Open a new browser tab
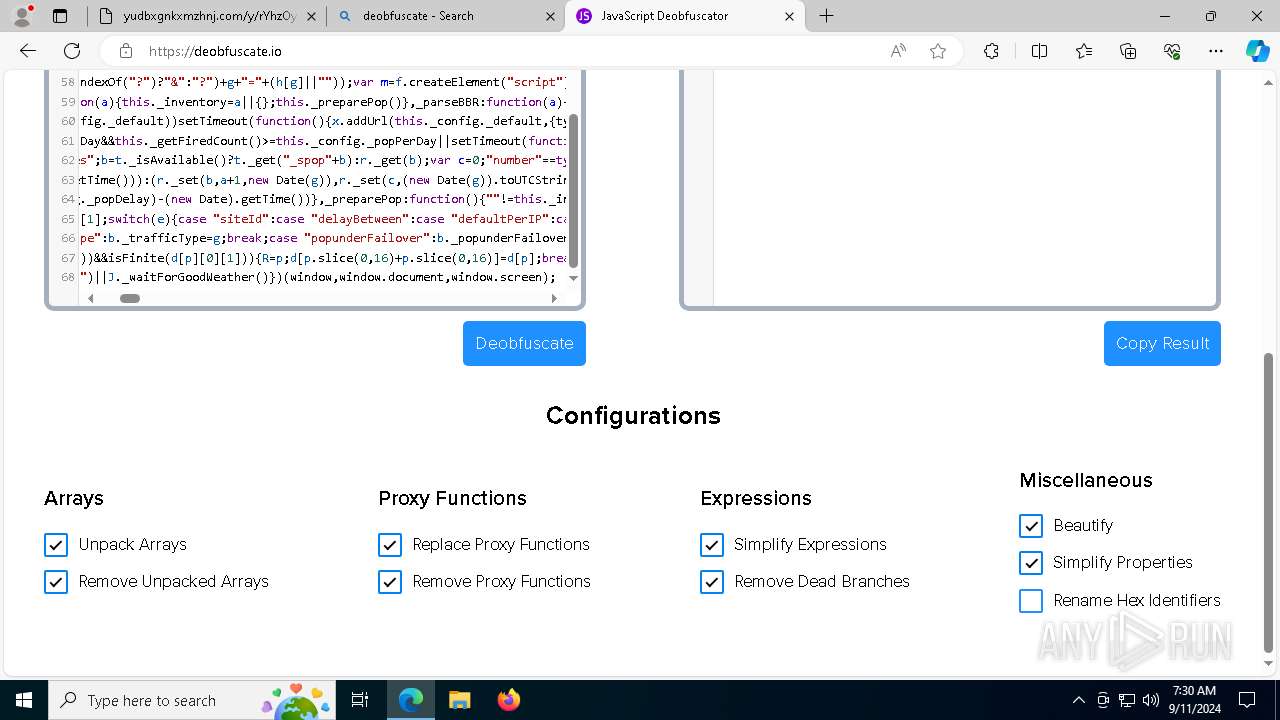The width and height of the screenshot is (1280, 720). 826,16
